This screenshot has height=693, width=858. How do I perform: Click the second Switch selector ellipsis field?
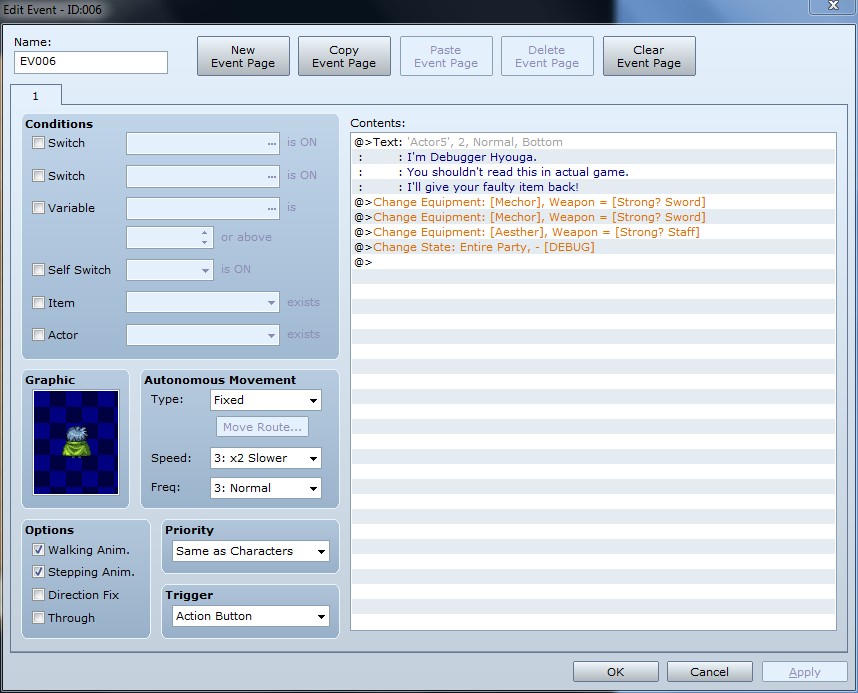(x=203, y=176)
